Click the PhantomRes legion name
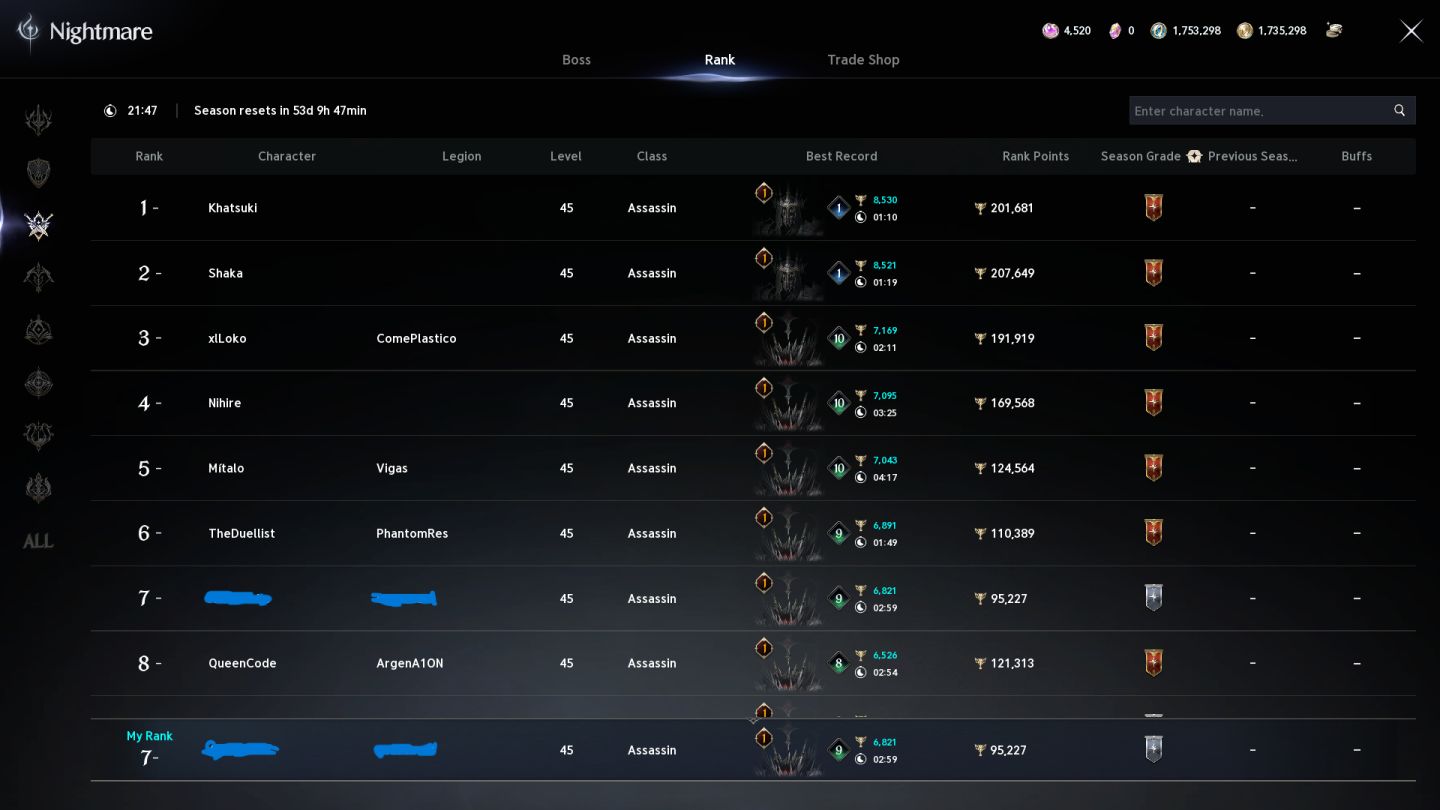 click(412, 533)
